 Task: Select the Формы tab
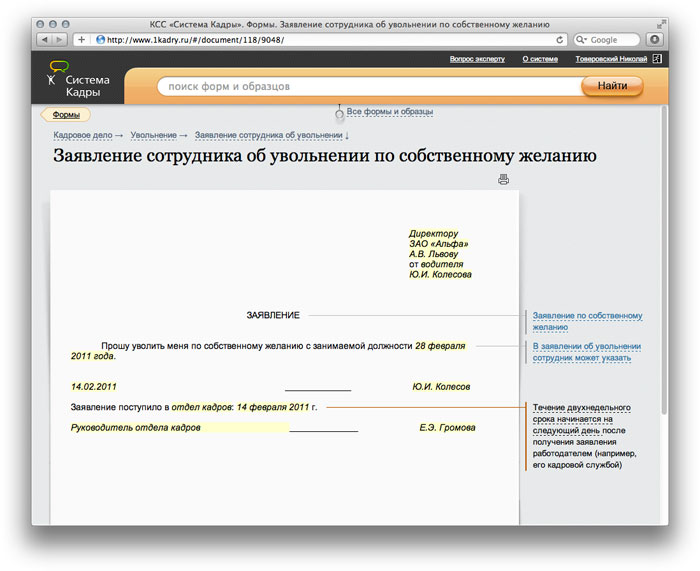click(x=66, y=115)
